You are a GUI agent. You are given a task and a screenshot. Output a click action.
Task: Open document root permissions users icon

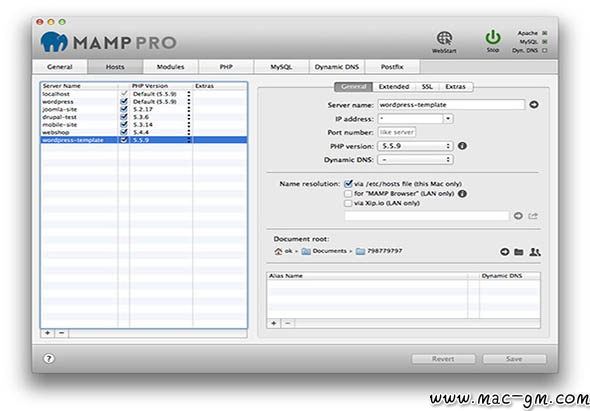pos(535,252)
